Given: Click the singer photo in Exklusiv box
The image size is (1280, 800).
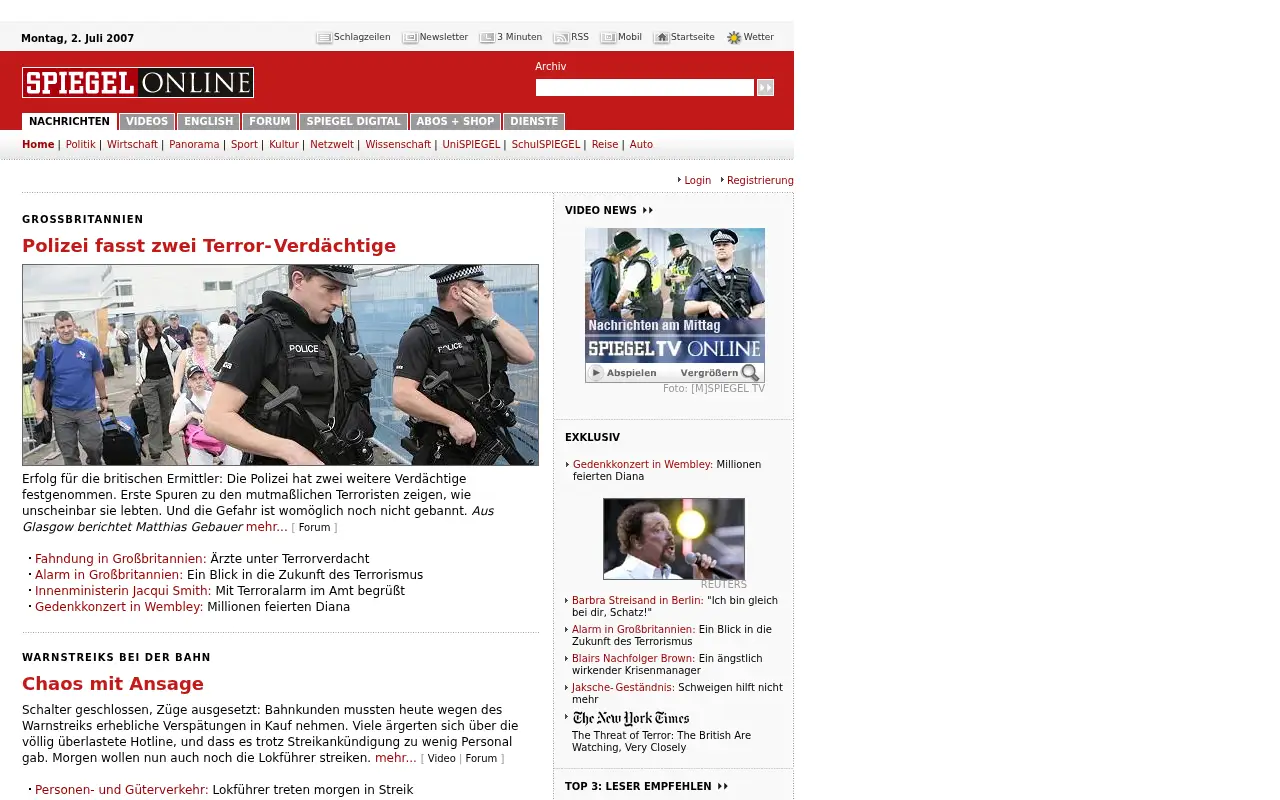Looking at the screenshot, I should click(x=674, y=539).
